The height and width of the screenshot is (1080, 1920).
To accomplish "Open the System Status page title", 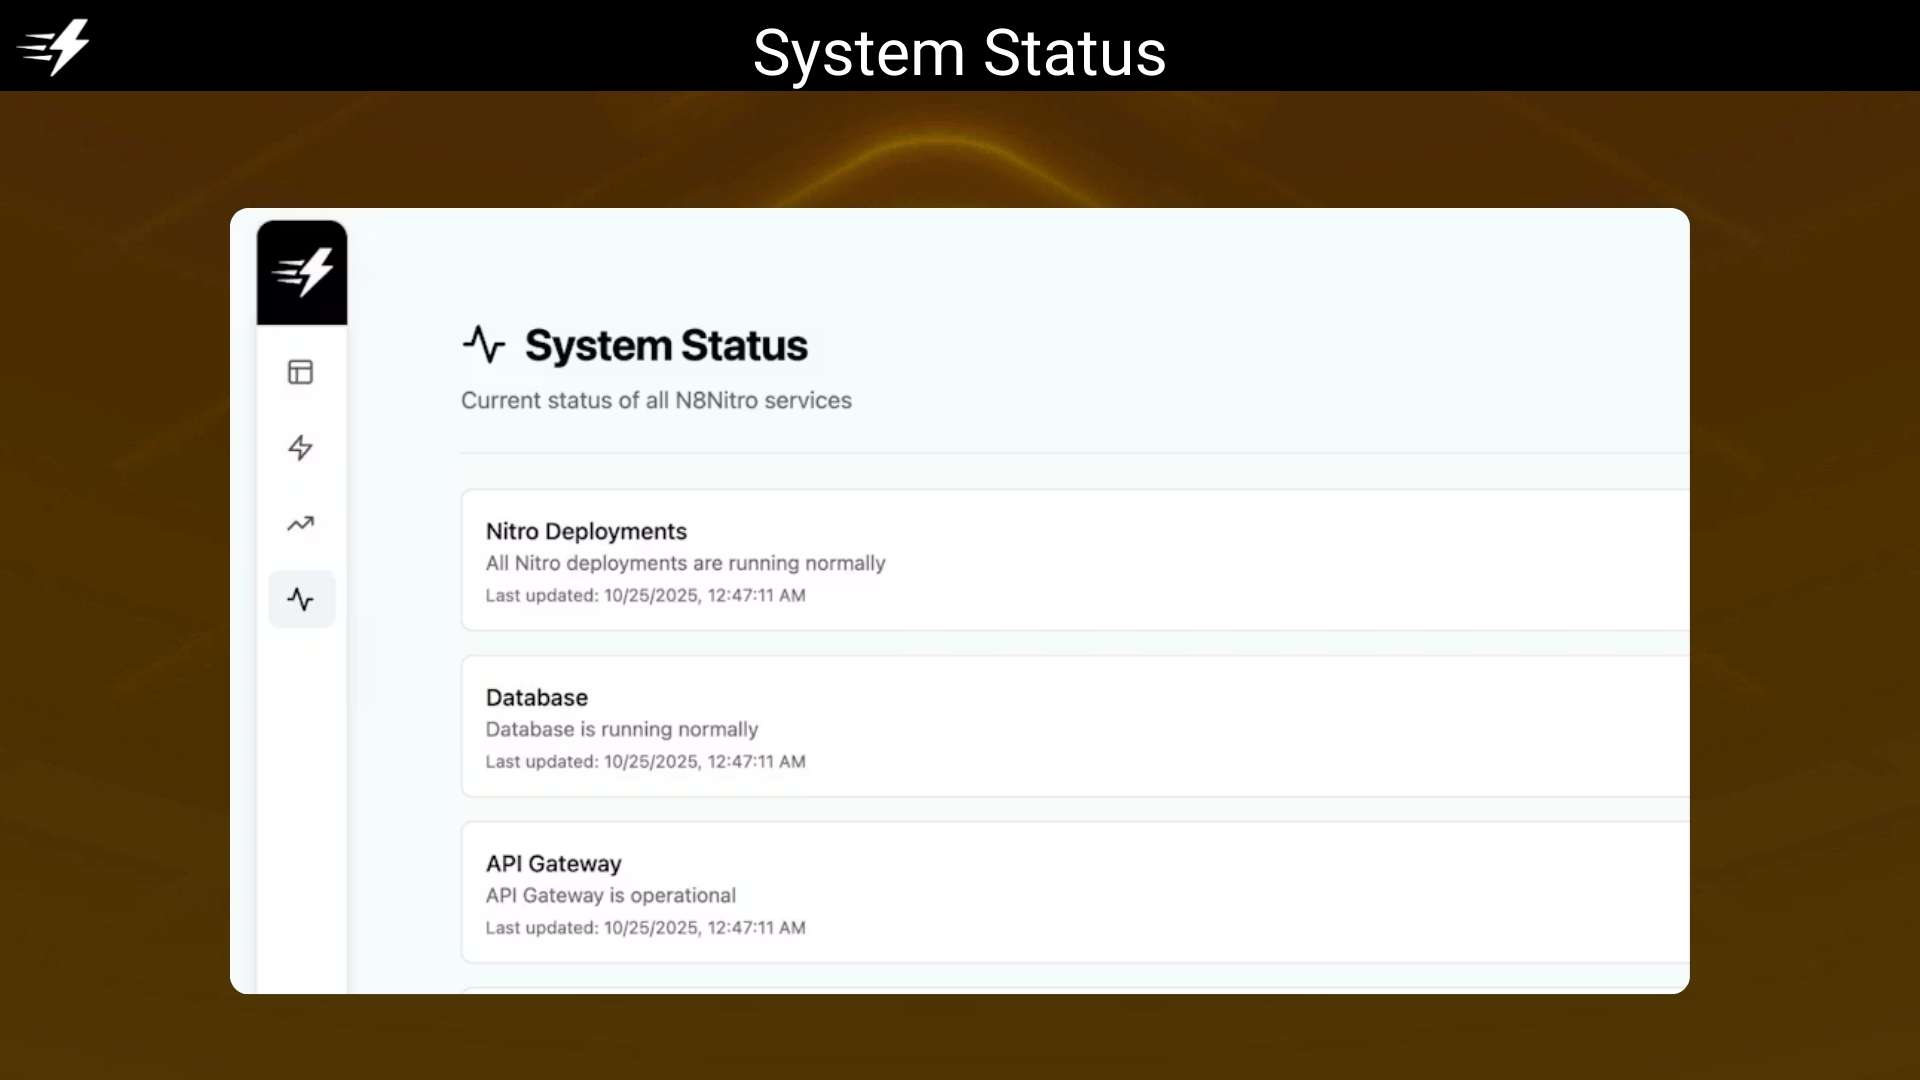I will pos(666,345).
